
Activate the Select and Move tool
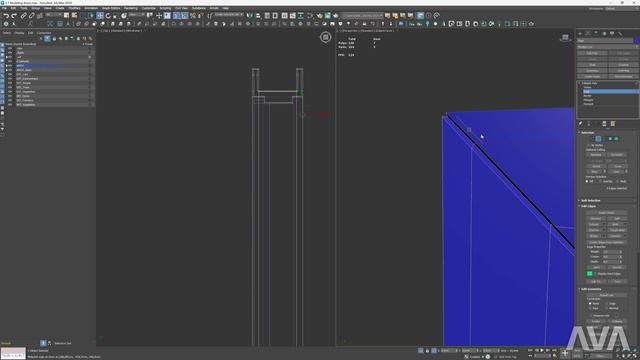(x=100, y=16)
